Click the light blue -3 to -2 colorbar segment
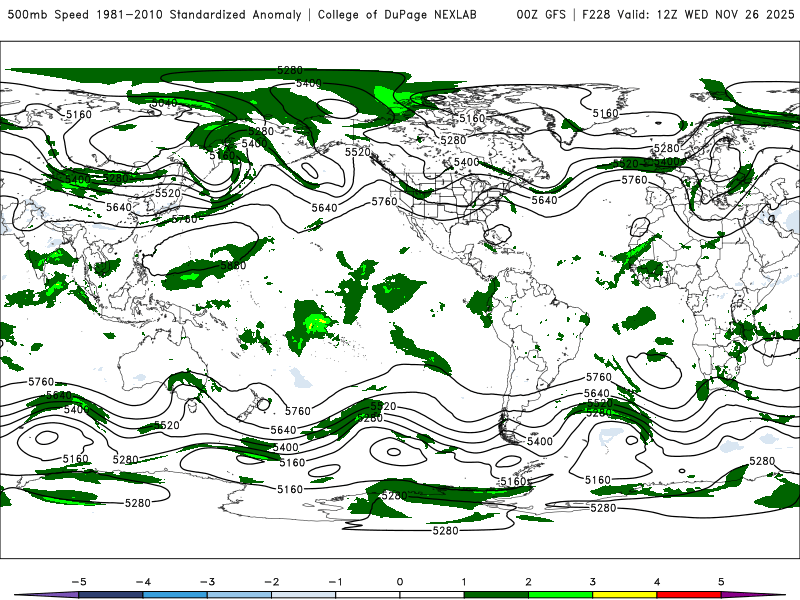This screenshot has width=800, height=600. point(239,595)
